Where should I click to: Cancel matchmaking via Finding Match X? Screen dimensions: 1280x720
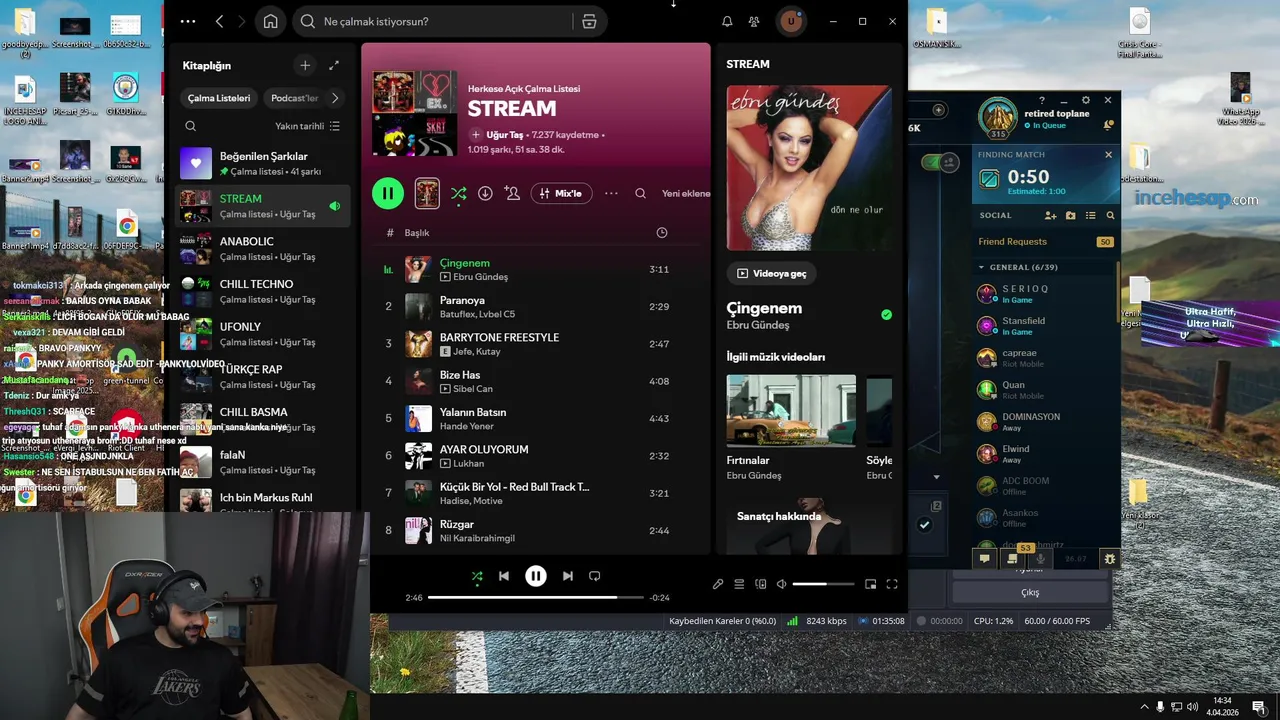pyautogui.click(x=1108, y=154)
